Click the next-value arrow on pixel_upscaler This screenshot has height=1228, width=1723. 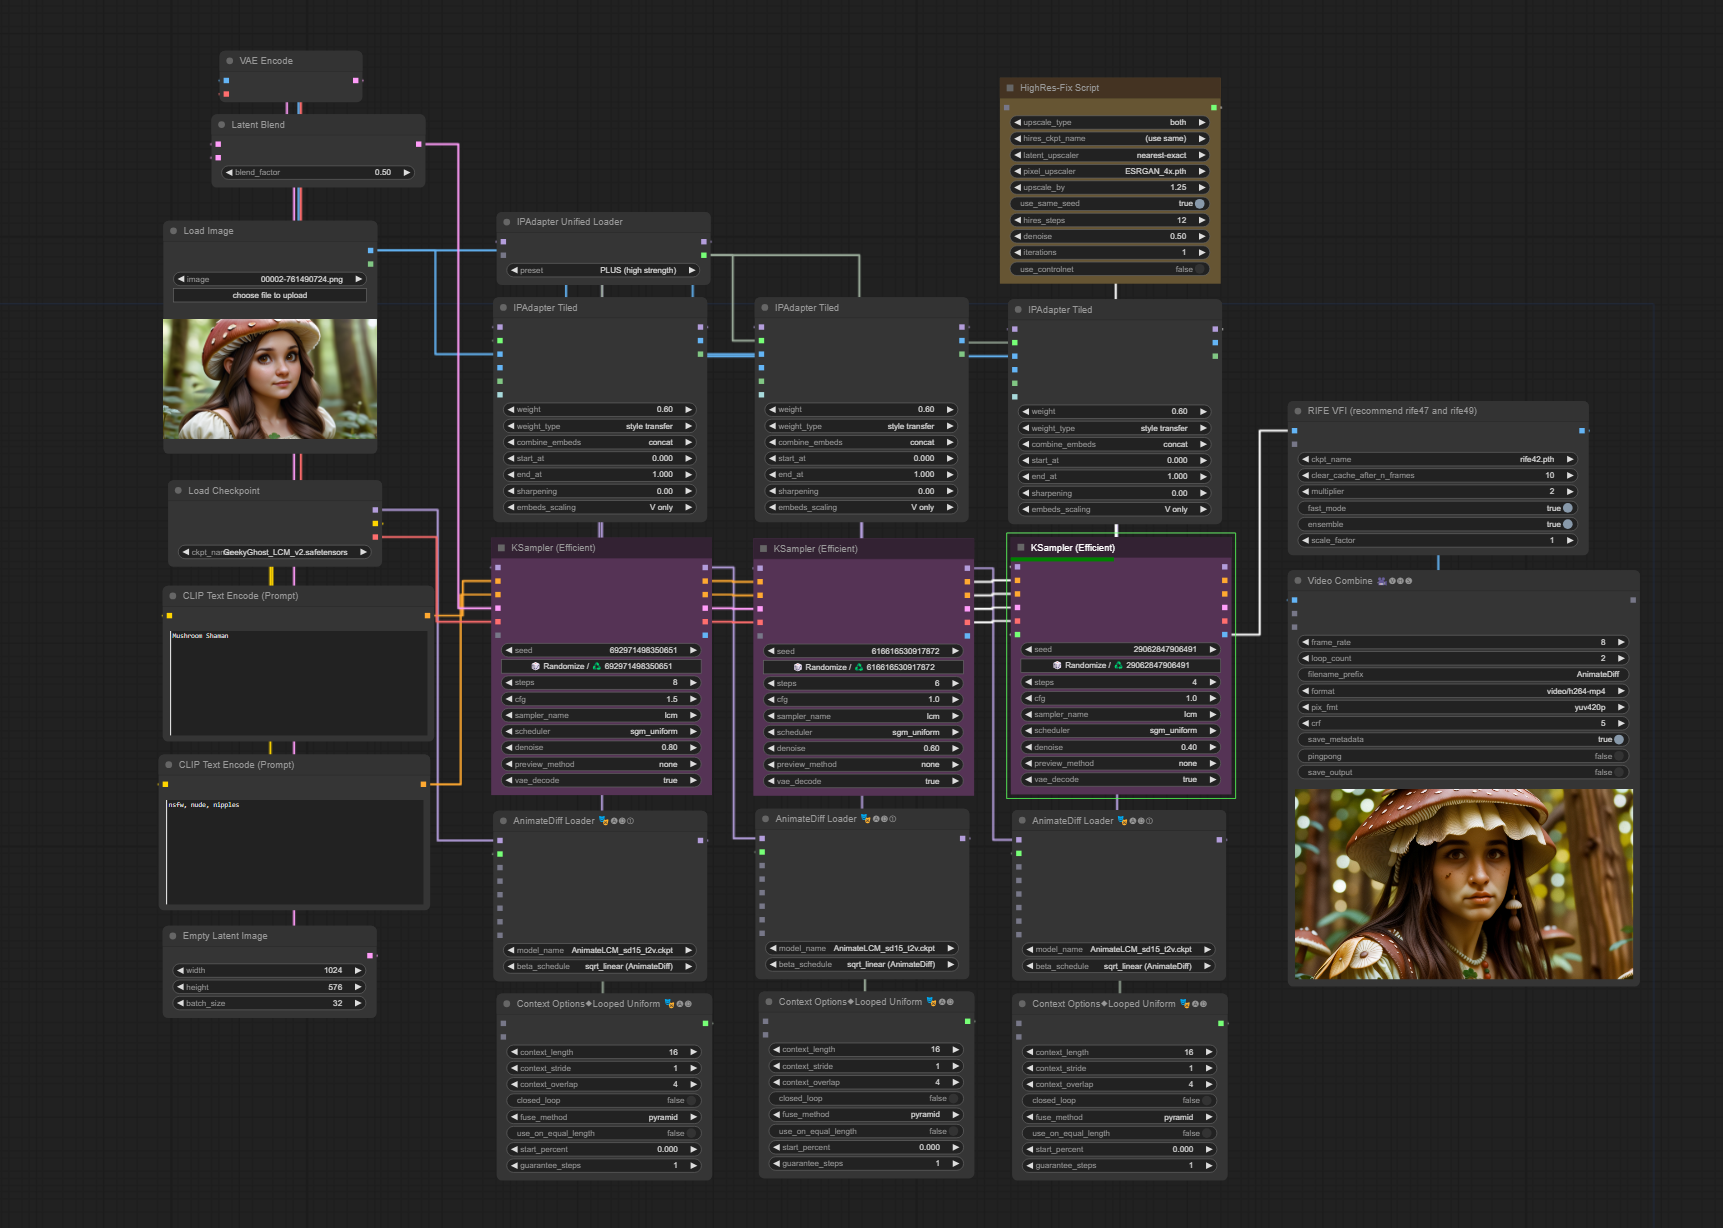click(1202, 171)
